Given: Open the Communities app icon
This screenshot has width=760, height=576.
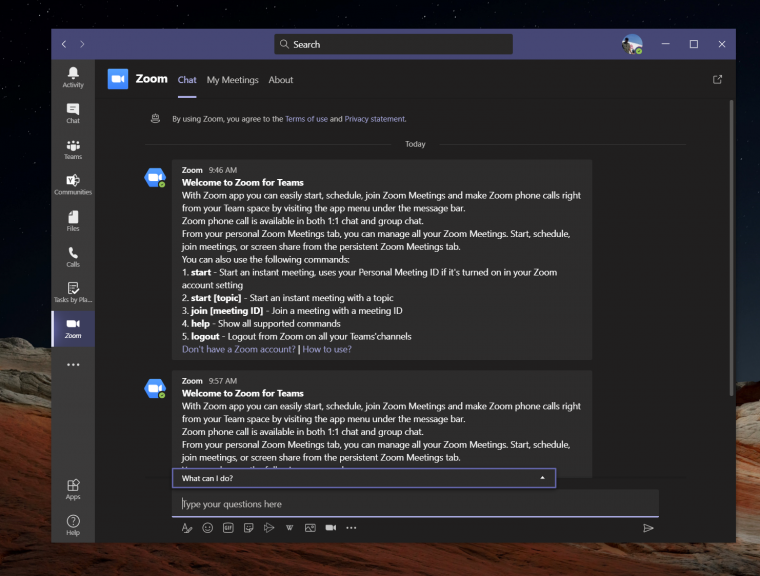Looking at the screenshot, I should point(73,185).
